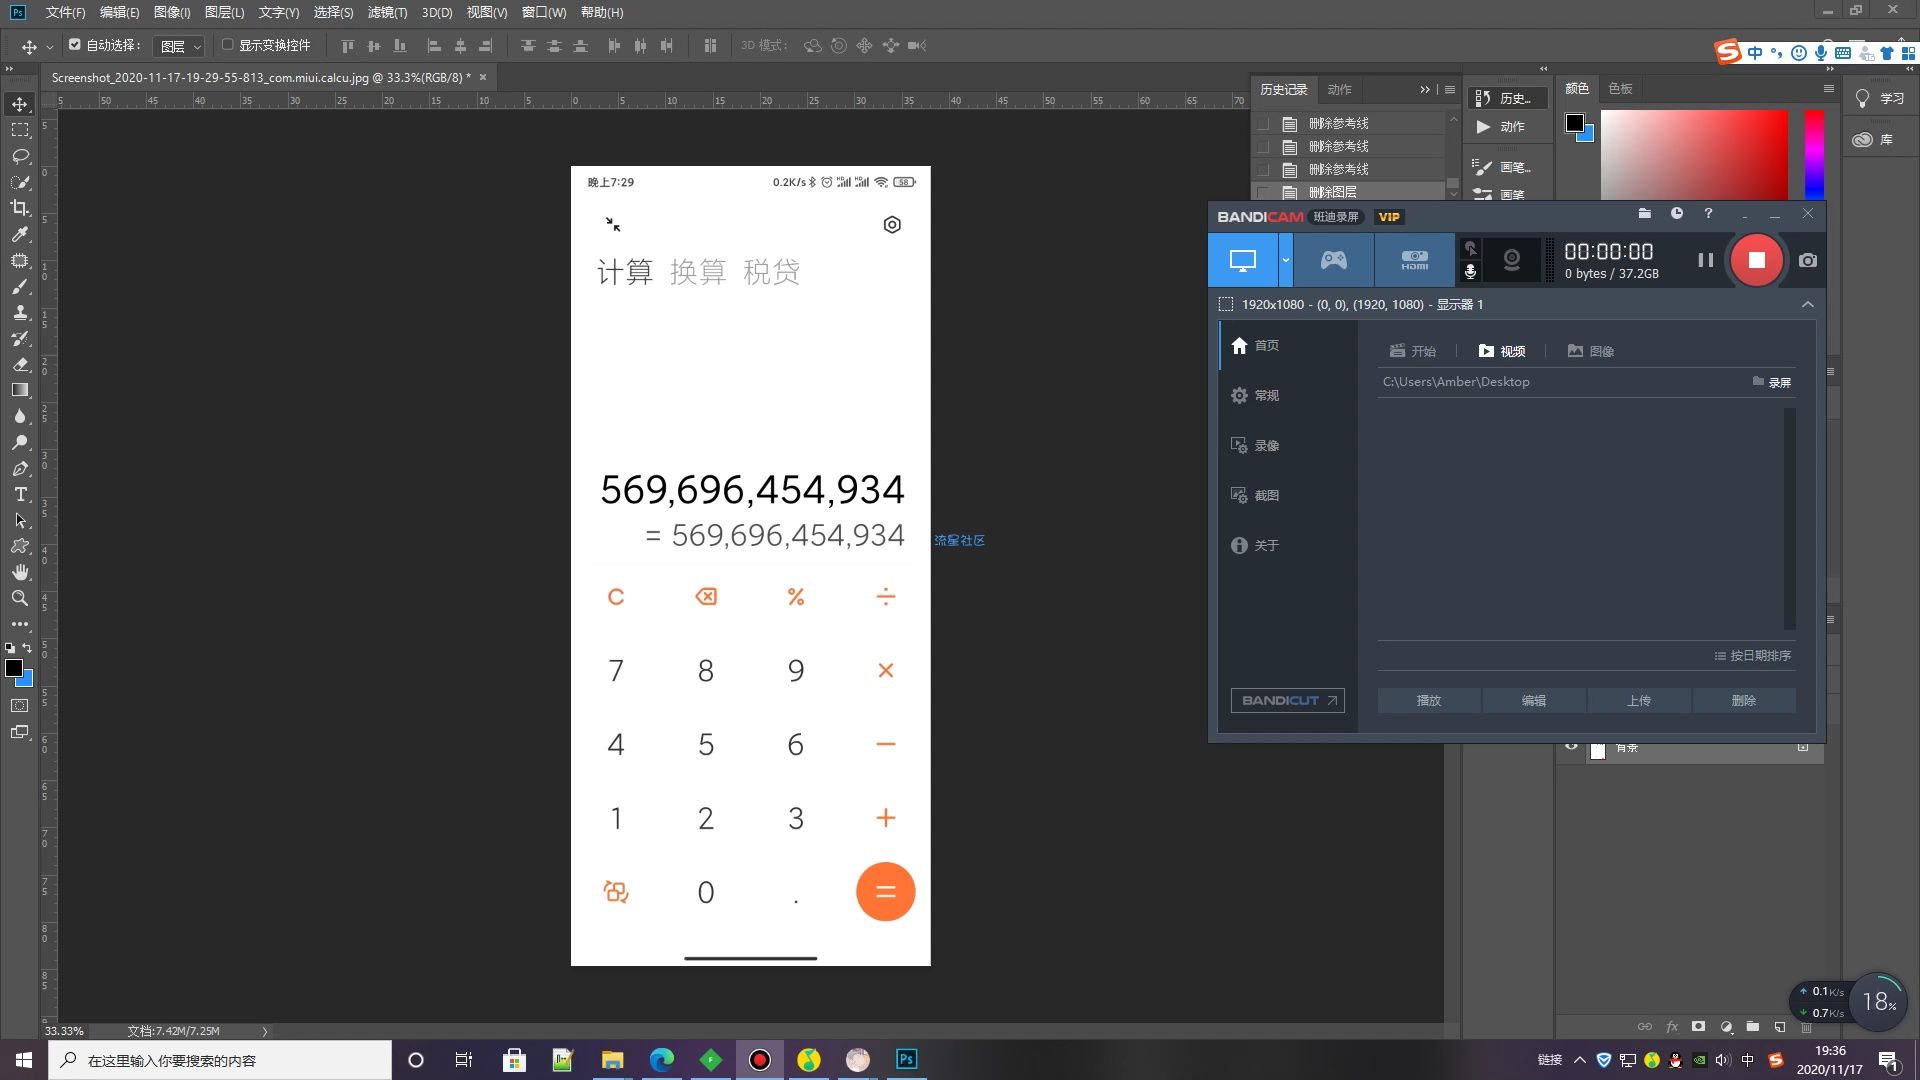Toggle the 显示变换控件 checkbox

[228, 44]
